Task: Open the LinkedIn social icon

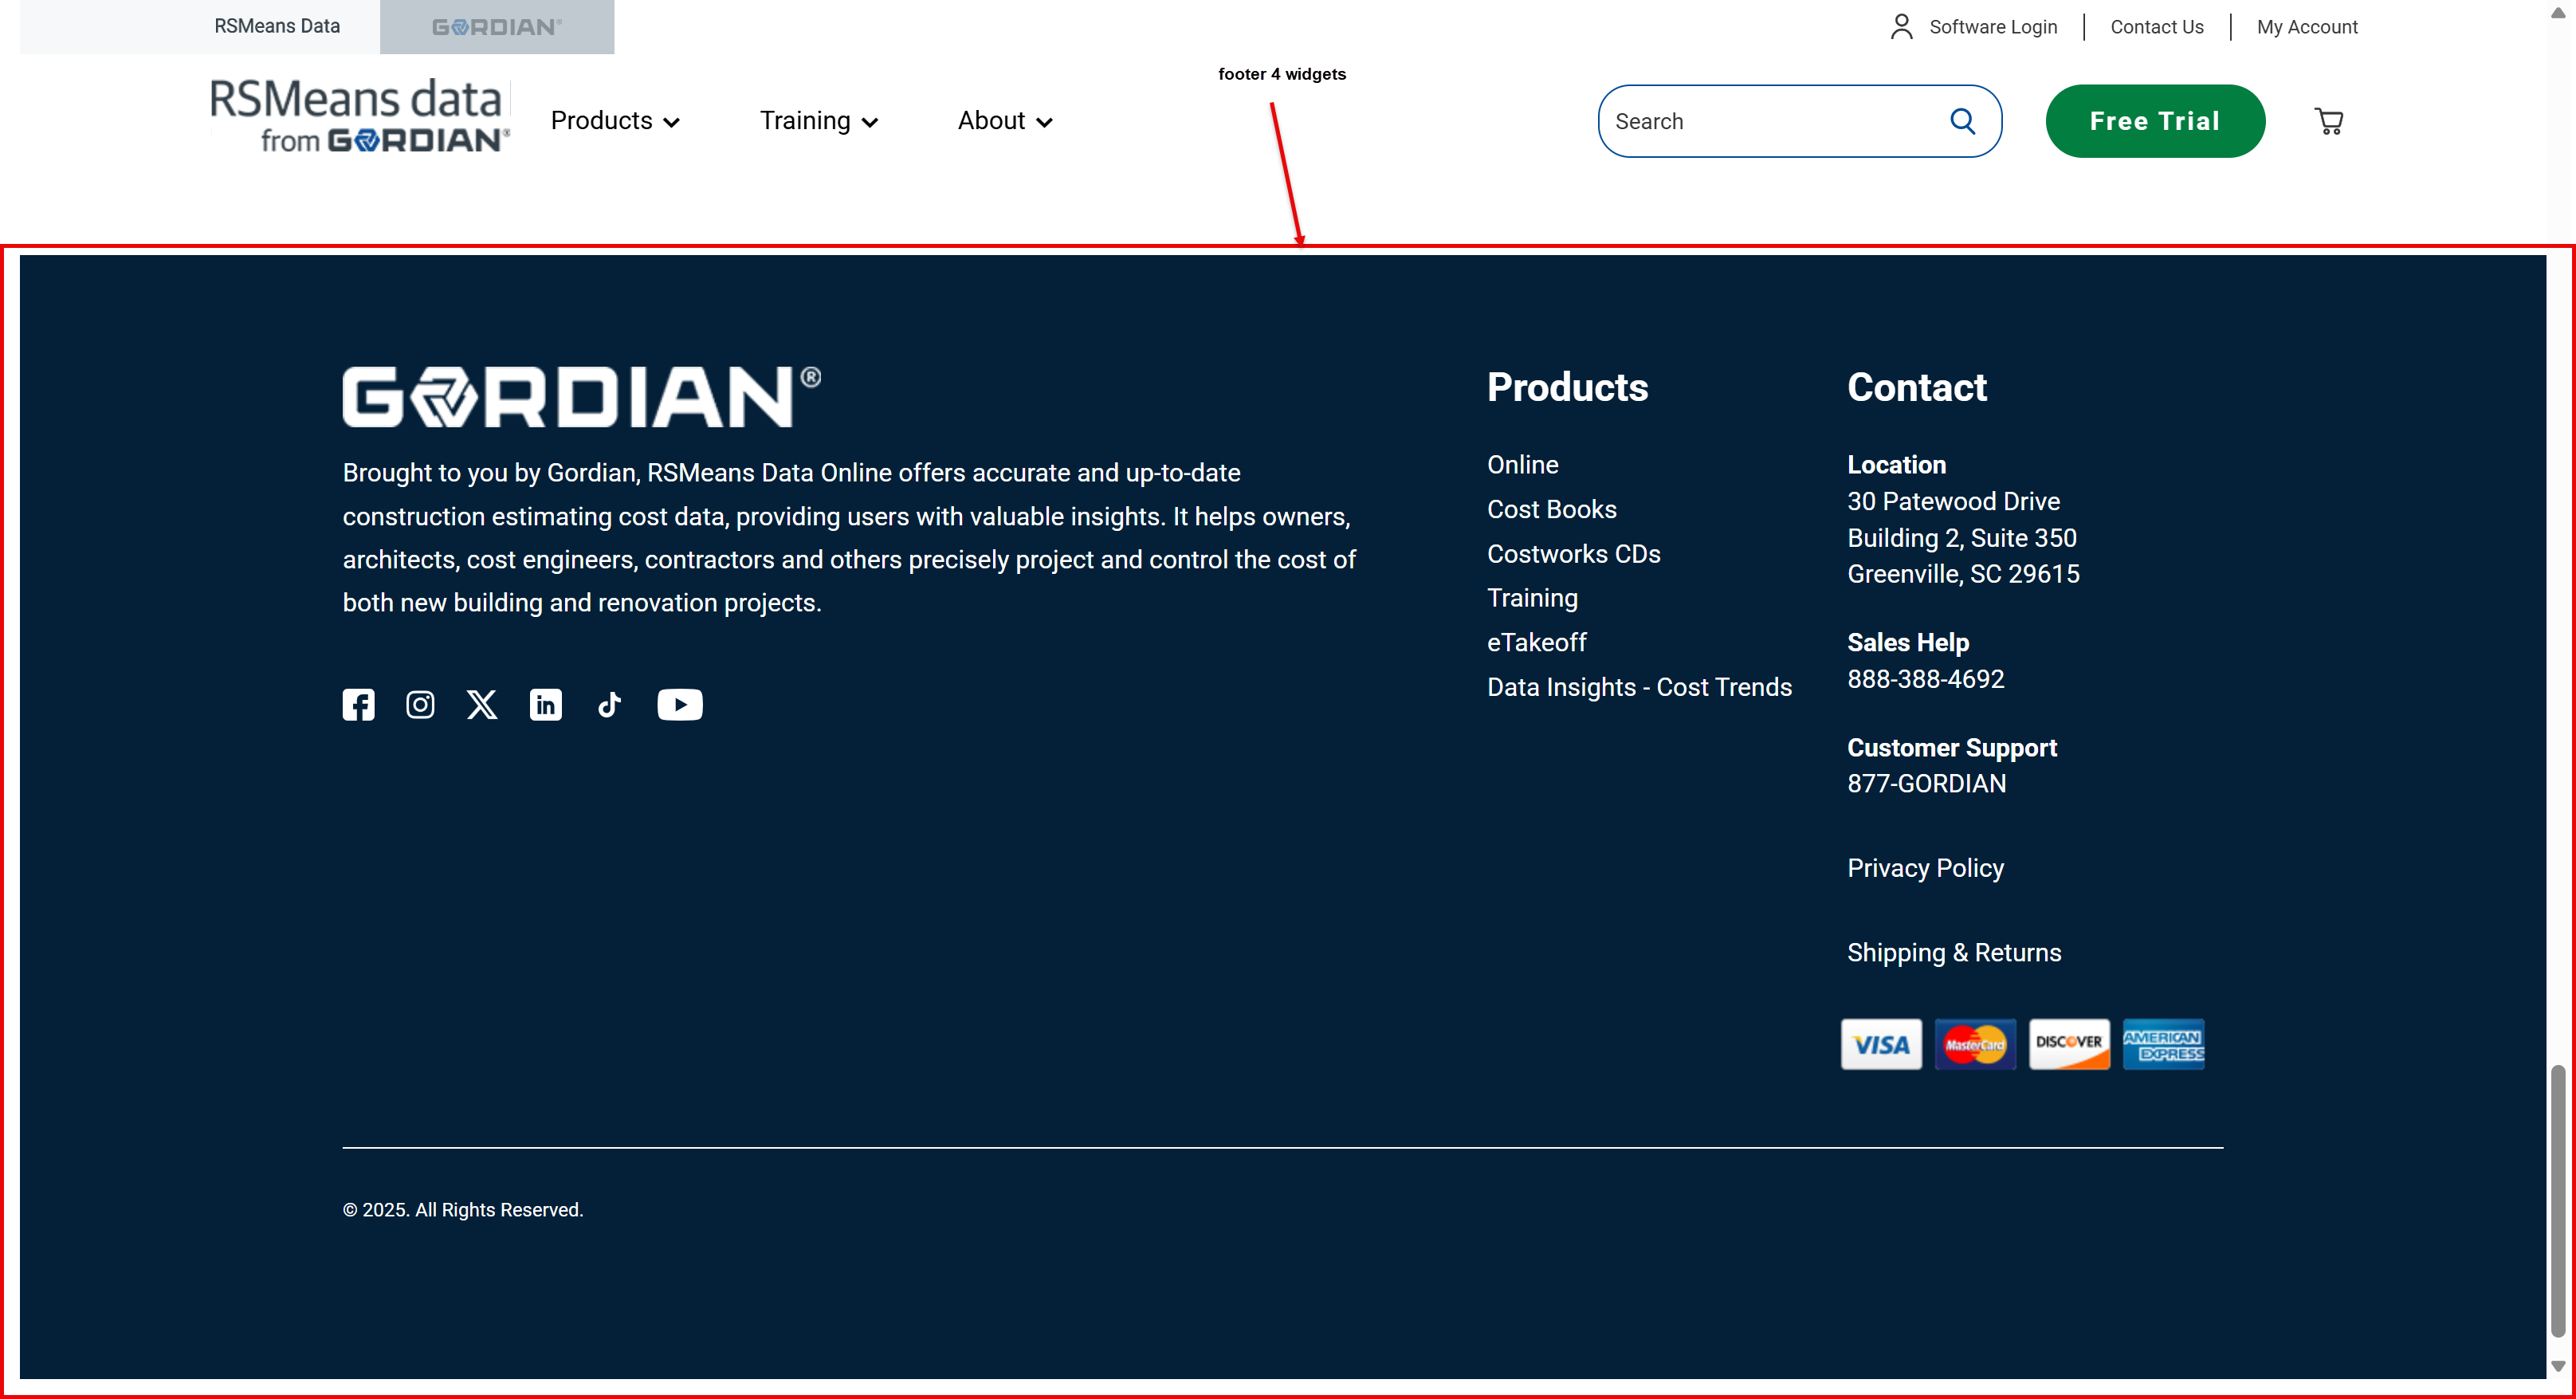Action: click(x=545, y=705)
